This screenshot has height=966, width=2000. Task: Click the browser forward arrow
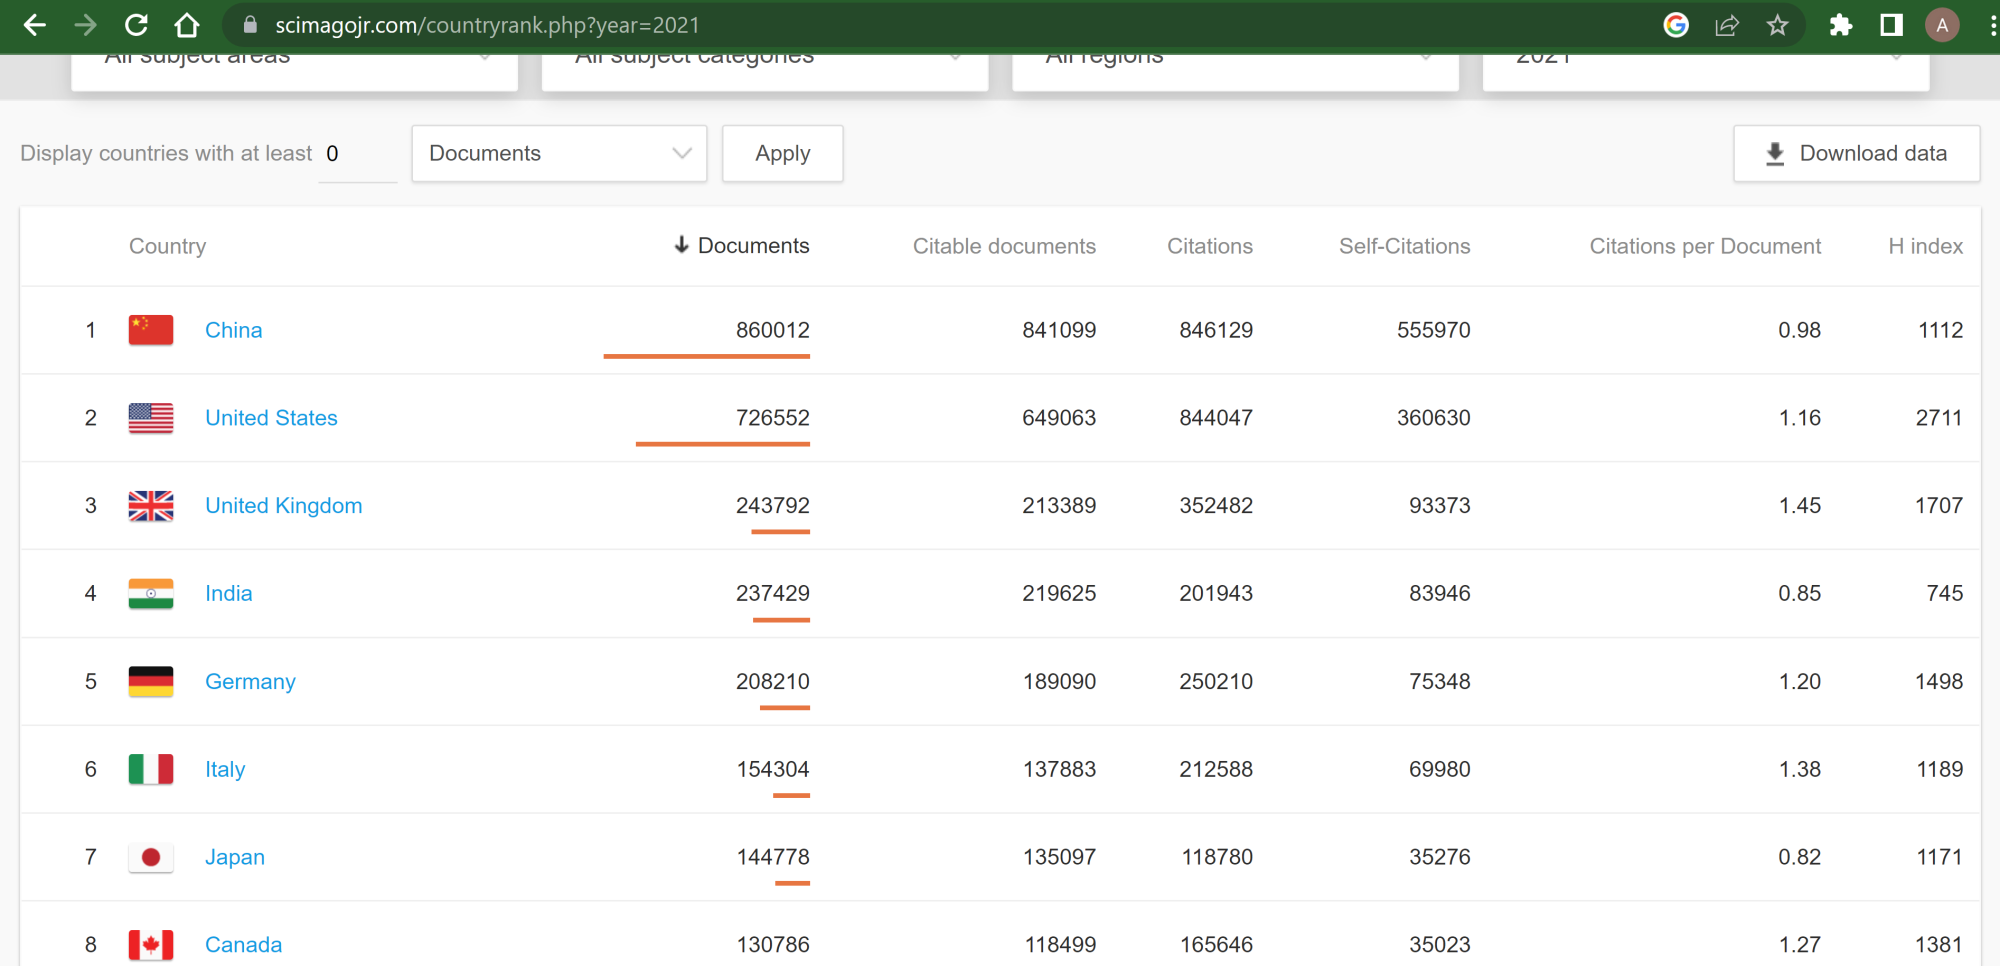[86, 25]
